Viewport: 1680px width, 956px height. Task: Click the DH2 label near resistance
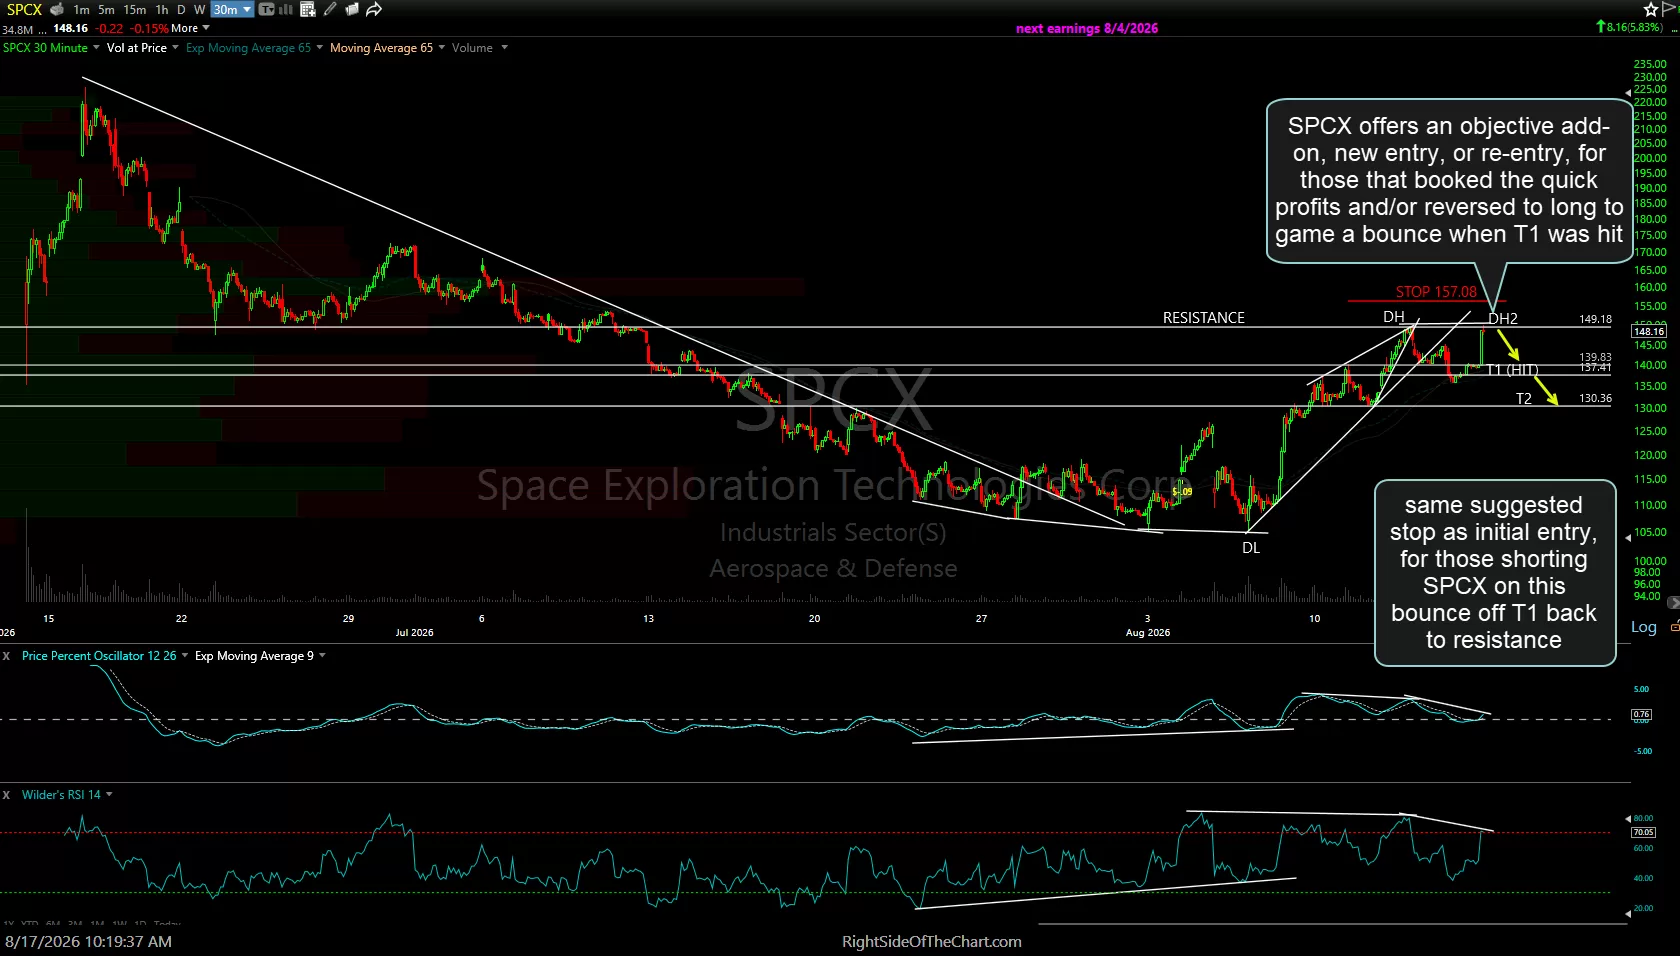pyautogui.click(x=1503, y=319)
